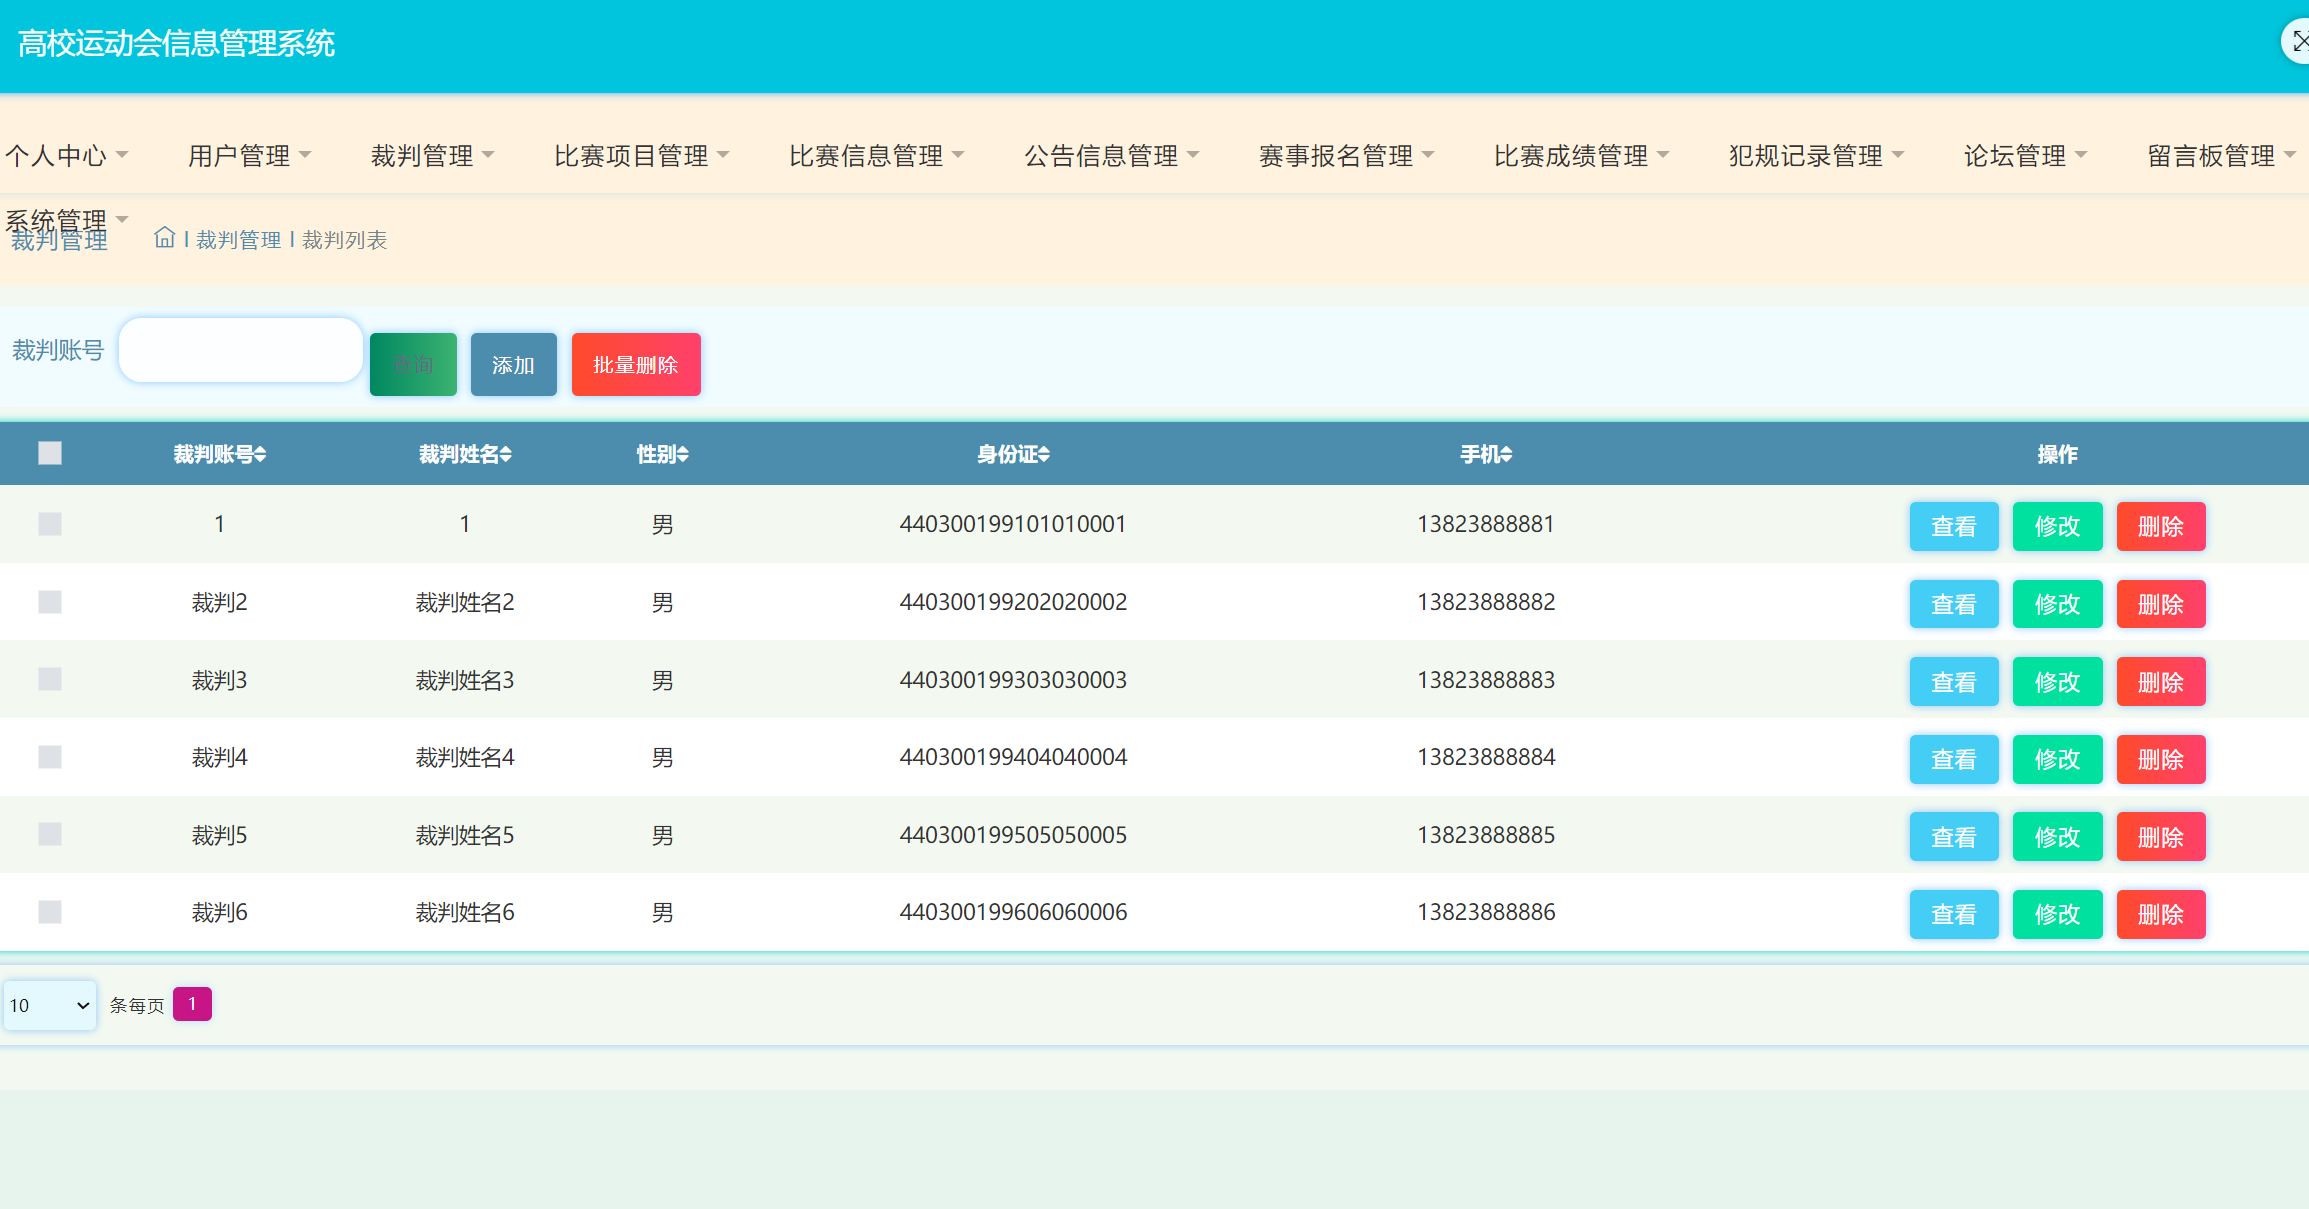Click the home icon in breadcrumb

pyautogui.click(x=164, y=238)
